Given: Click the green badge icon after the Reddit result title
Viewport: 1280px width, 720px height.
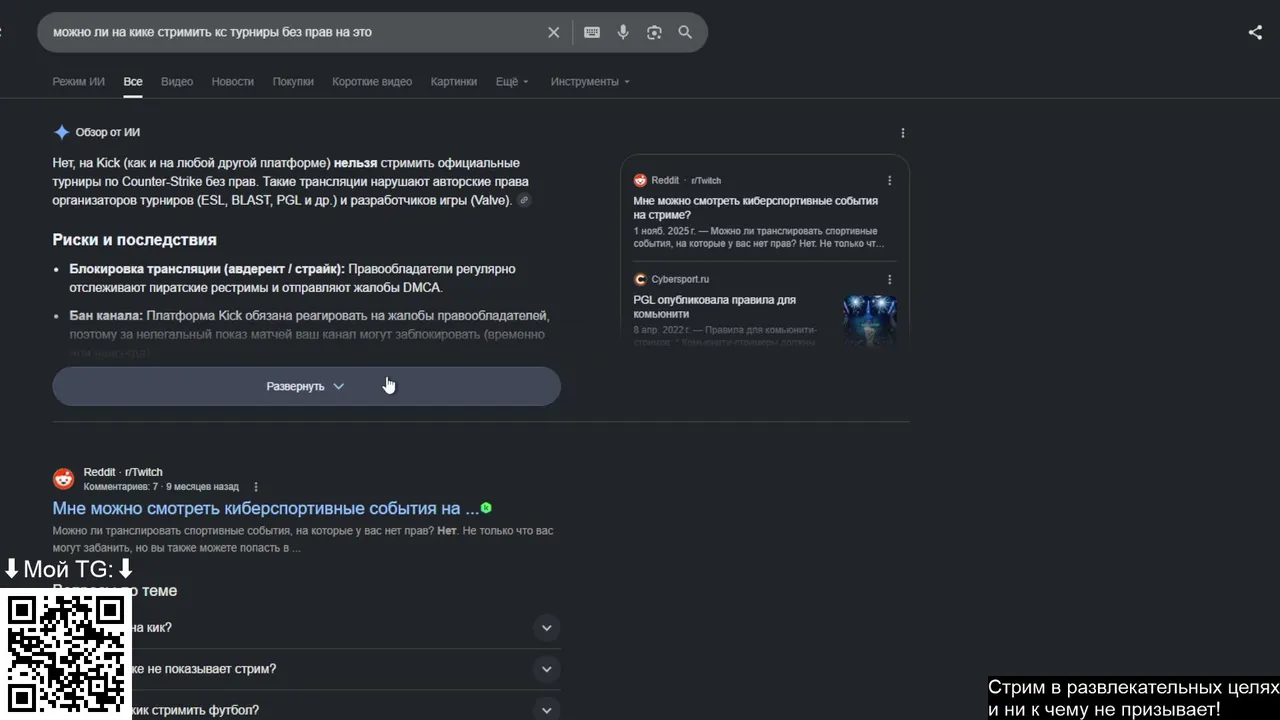Looking at the screenshot, I should 486,508.
